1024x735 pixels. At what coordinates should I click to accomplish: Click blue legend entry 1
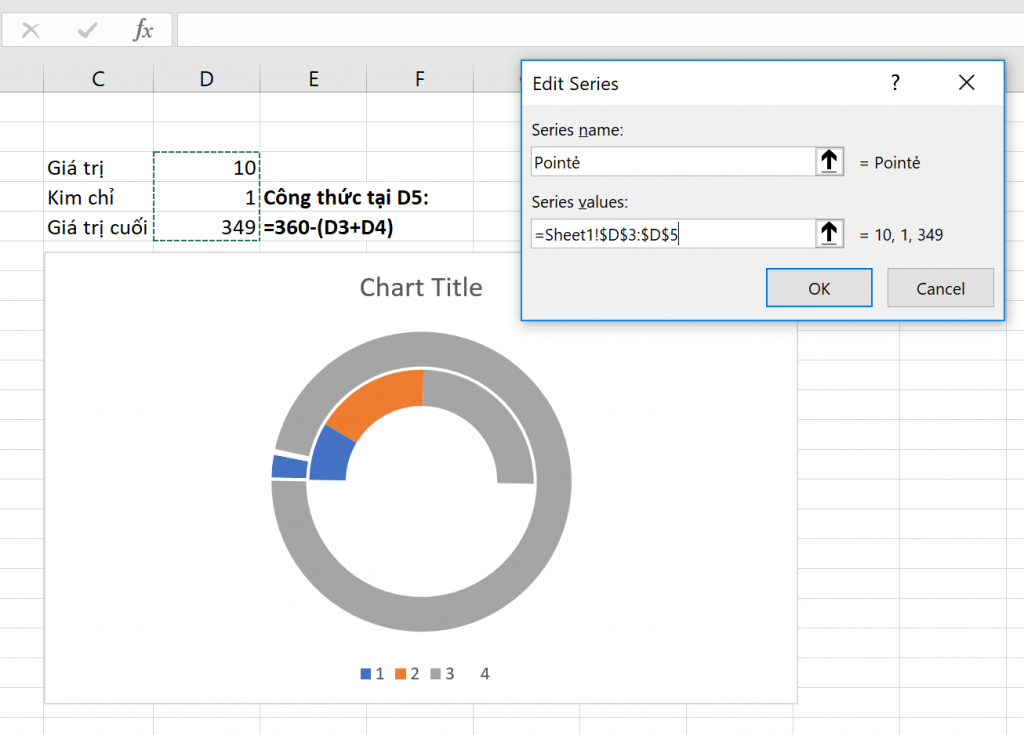point(372,674)
